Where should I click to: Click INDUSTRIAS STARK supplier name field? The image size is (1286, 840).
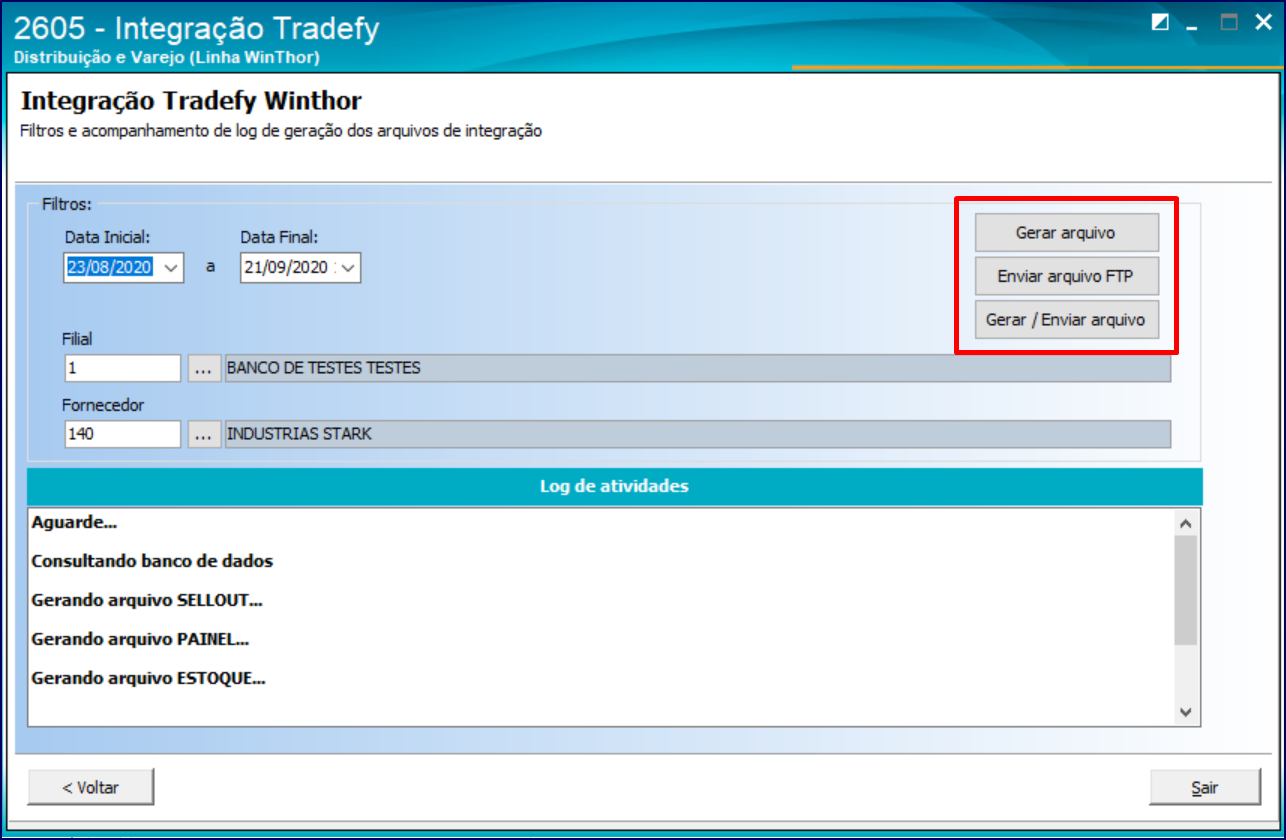[x=697, y=434]
